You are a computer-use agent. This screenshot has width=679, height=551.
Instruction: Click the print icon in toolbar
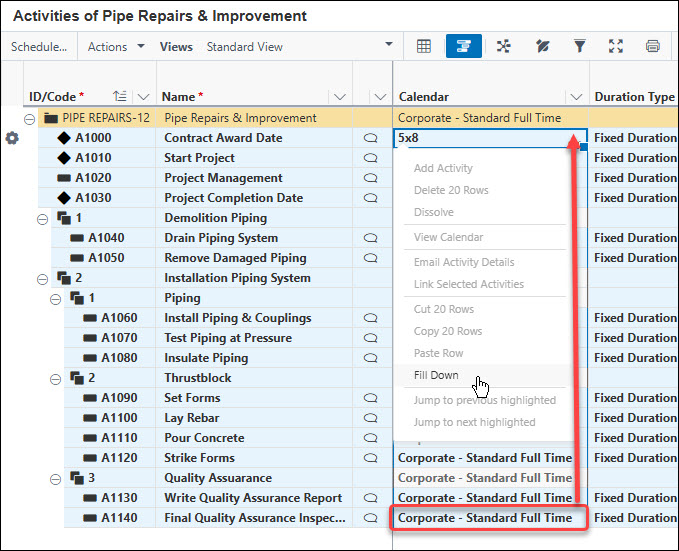(653, 46)
